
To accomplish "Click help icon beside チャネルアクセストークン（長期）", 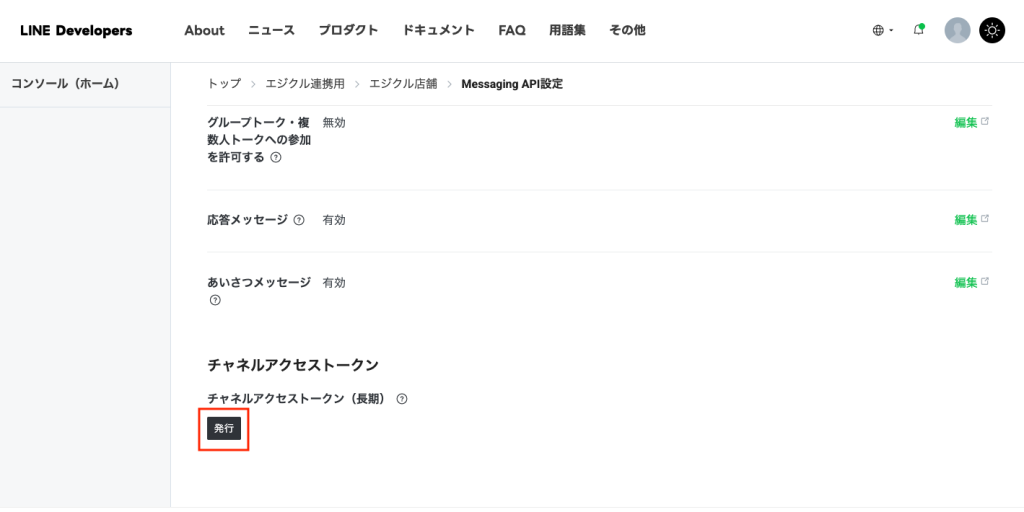I will click(x=402, y=399).
